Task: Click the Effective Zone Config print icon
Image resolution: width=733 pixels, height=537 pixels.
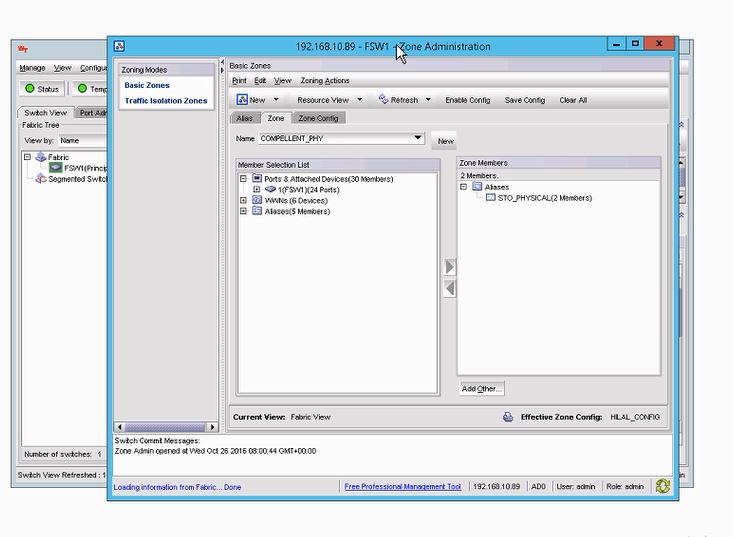Action: (x=508, y=416)
